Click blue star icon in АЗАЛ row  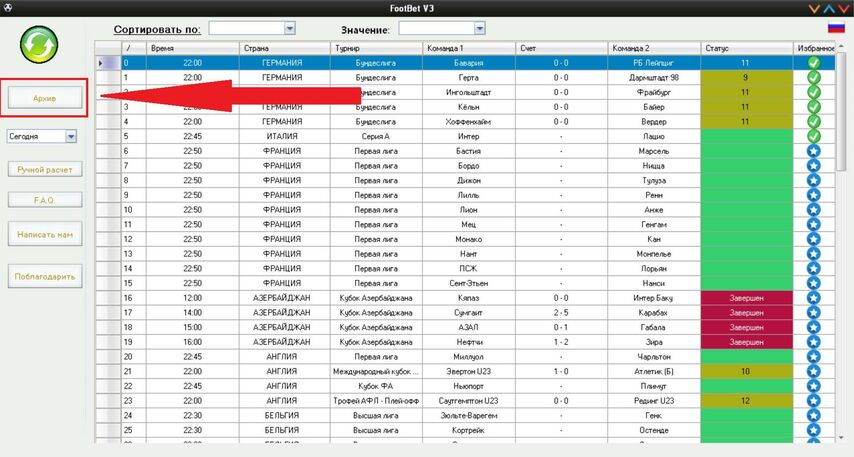(814, 327)
